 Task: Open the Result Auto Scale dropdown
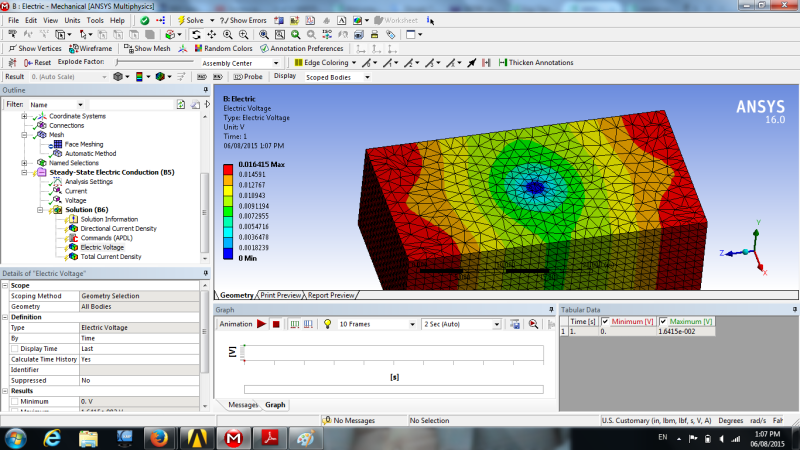click(x=104, y=77)
